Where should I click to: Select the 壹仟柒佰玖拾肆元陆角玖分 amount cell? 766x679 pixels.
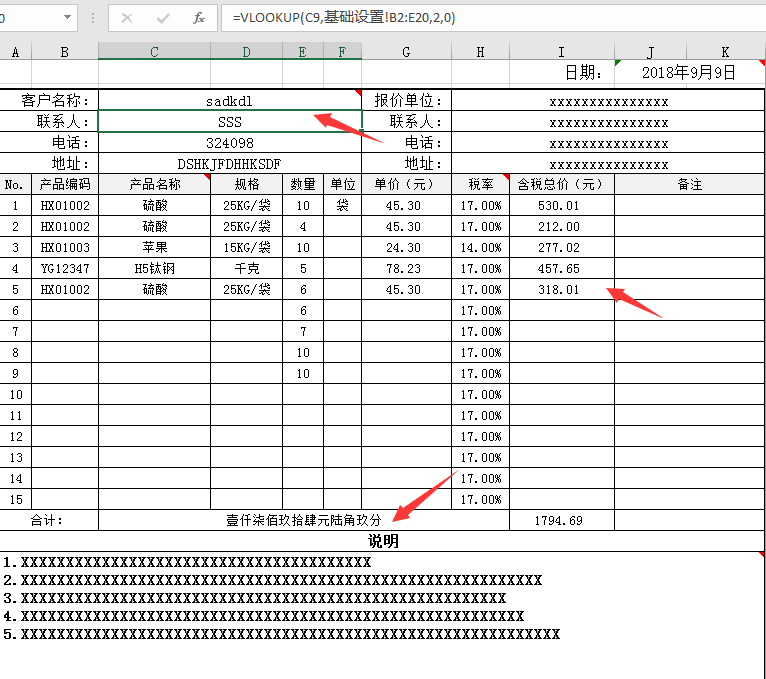click(304, 521)
